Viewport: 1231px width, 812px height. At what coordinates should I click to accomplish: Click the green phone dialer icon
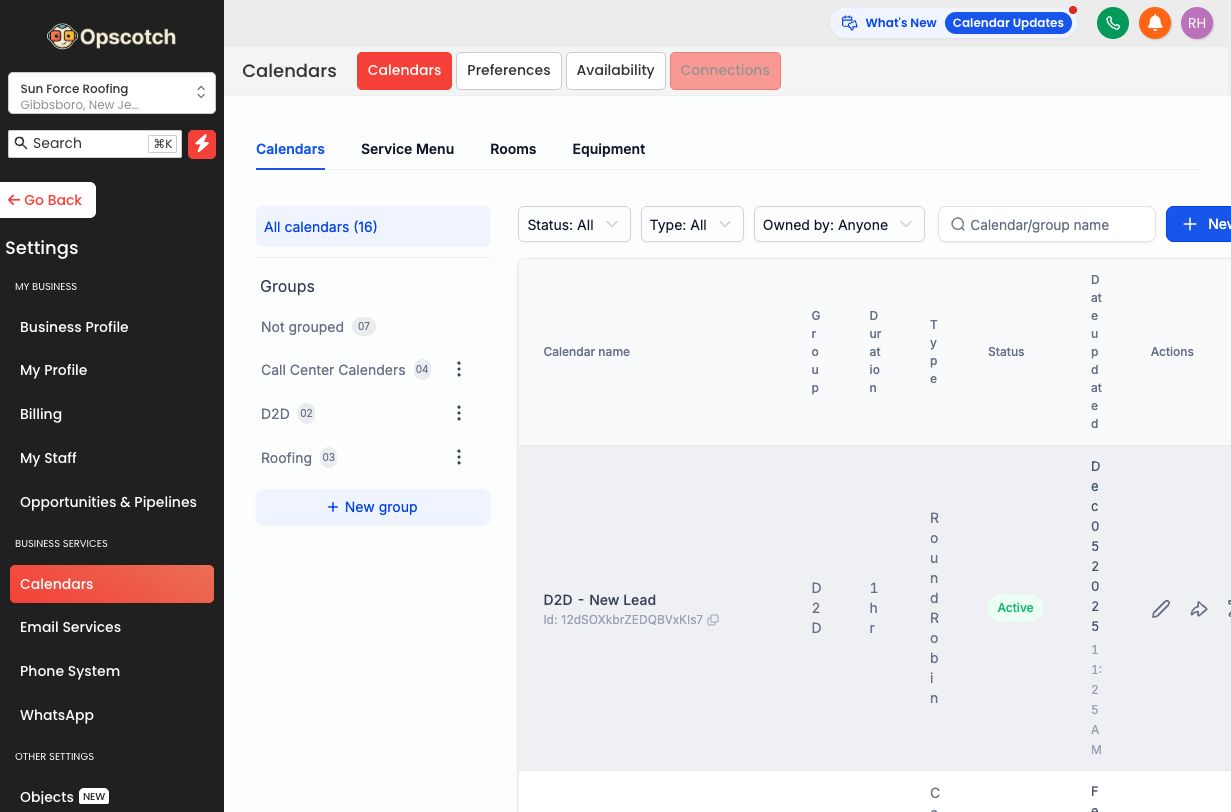click(1112, 23)
